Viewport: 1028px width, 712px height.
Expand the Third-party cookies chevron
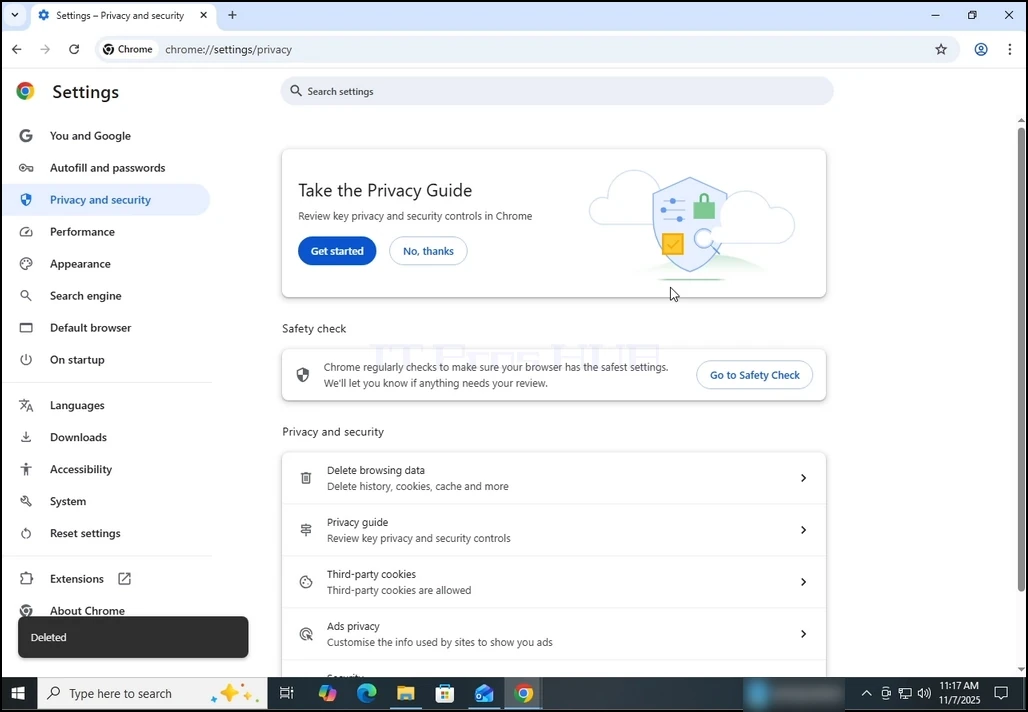803,582
